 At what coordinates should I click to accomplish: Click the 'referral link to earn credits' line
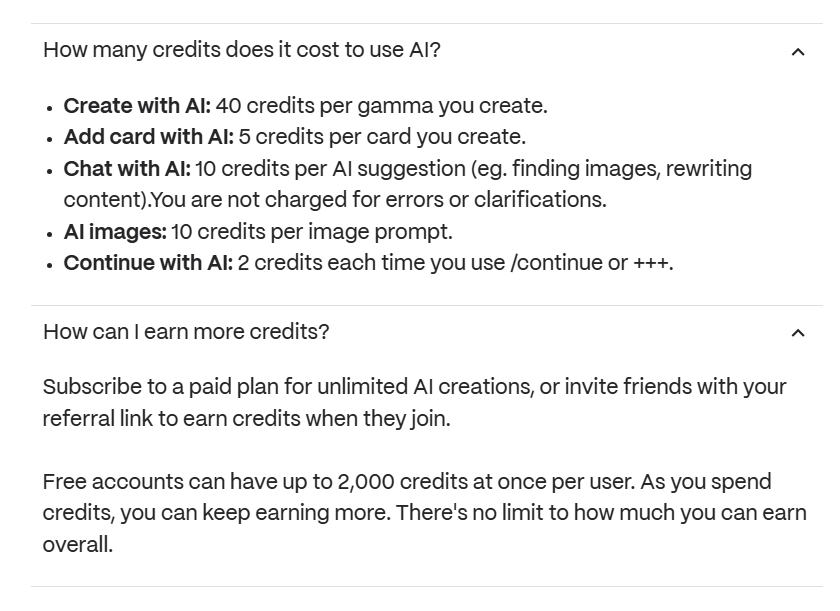pos(246,418)
